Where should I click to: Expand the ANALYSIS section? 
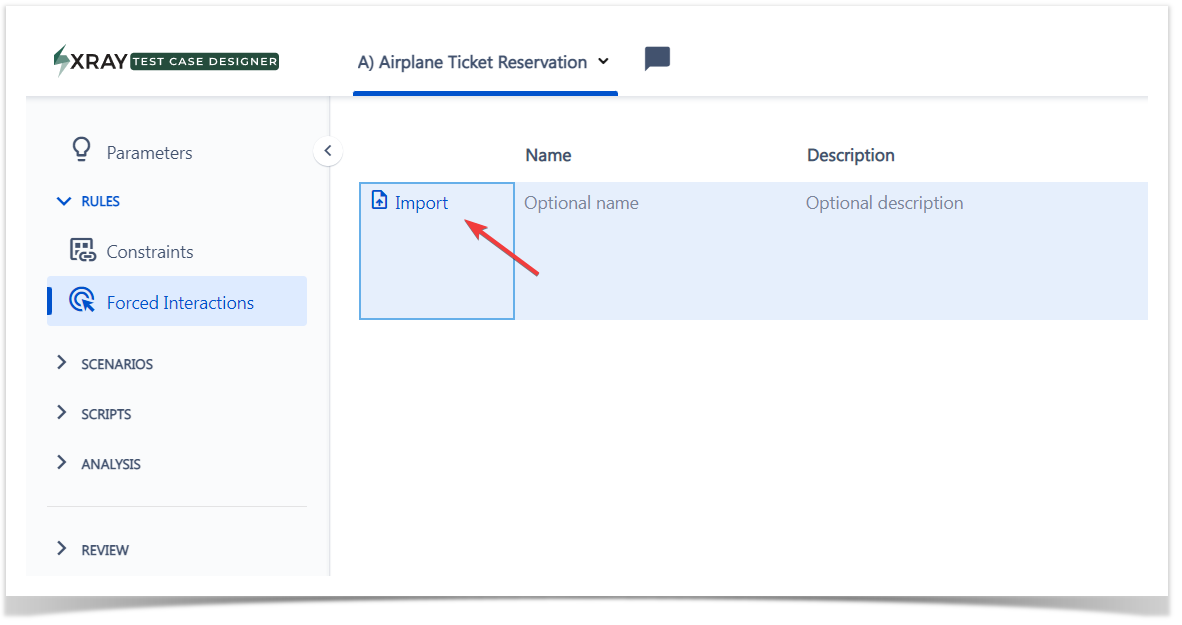99,463
